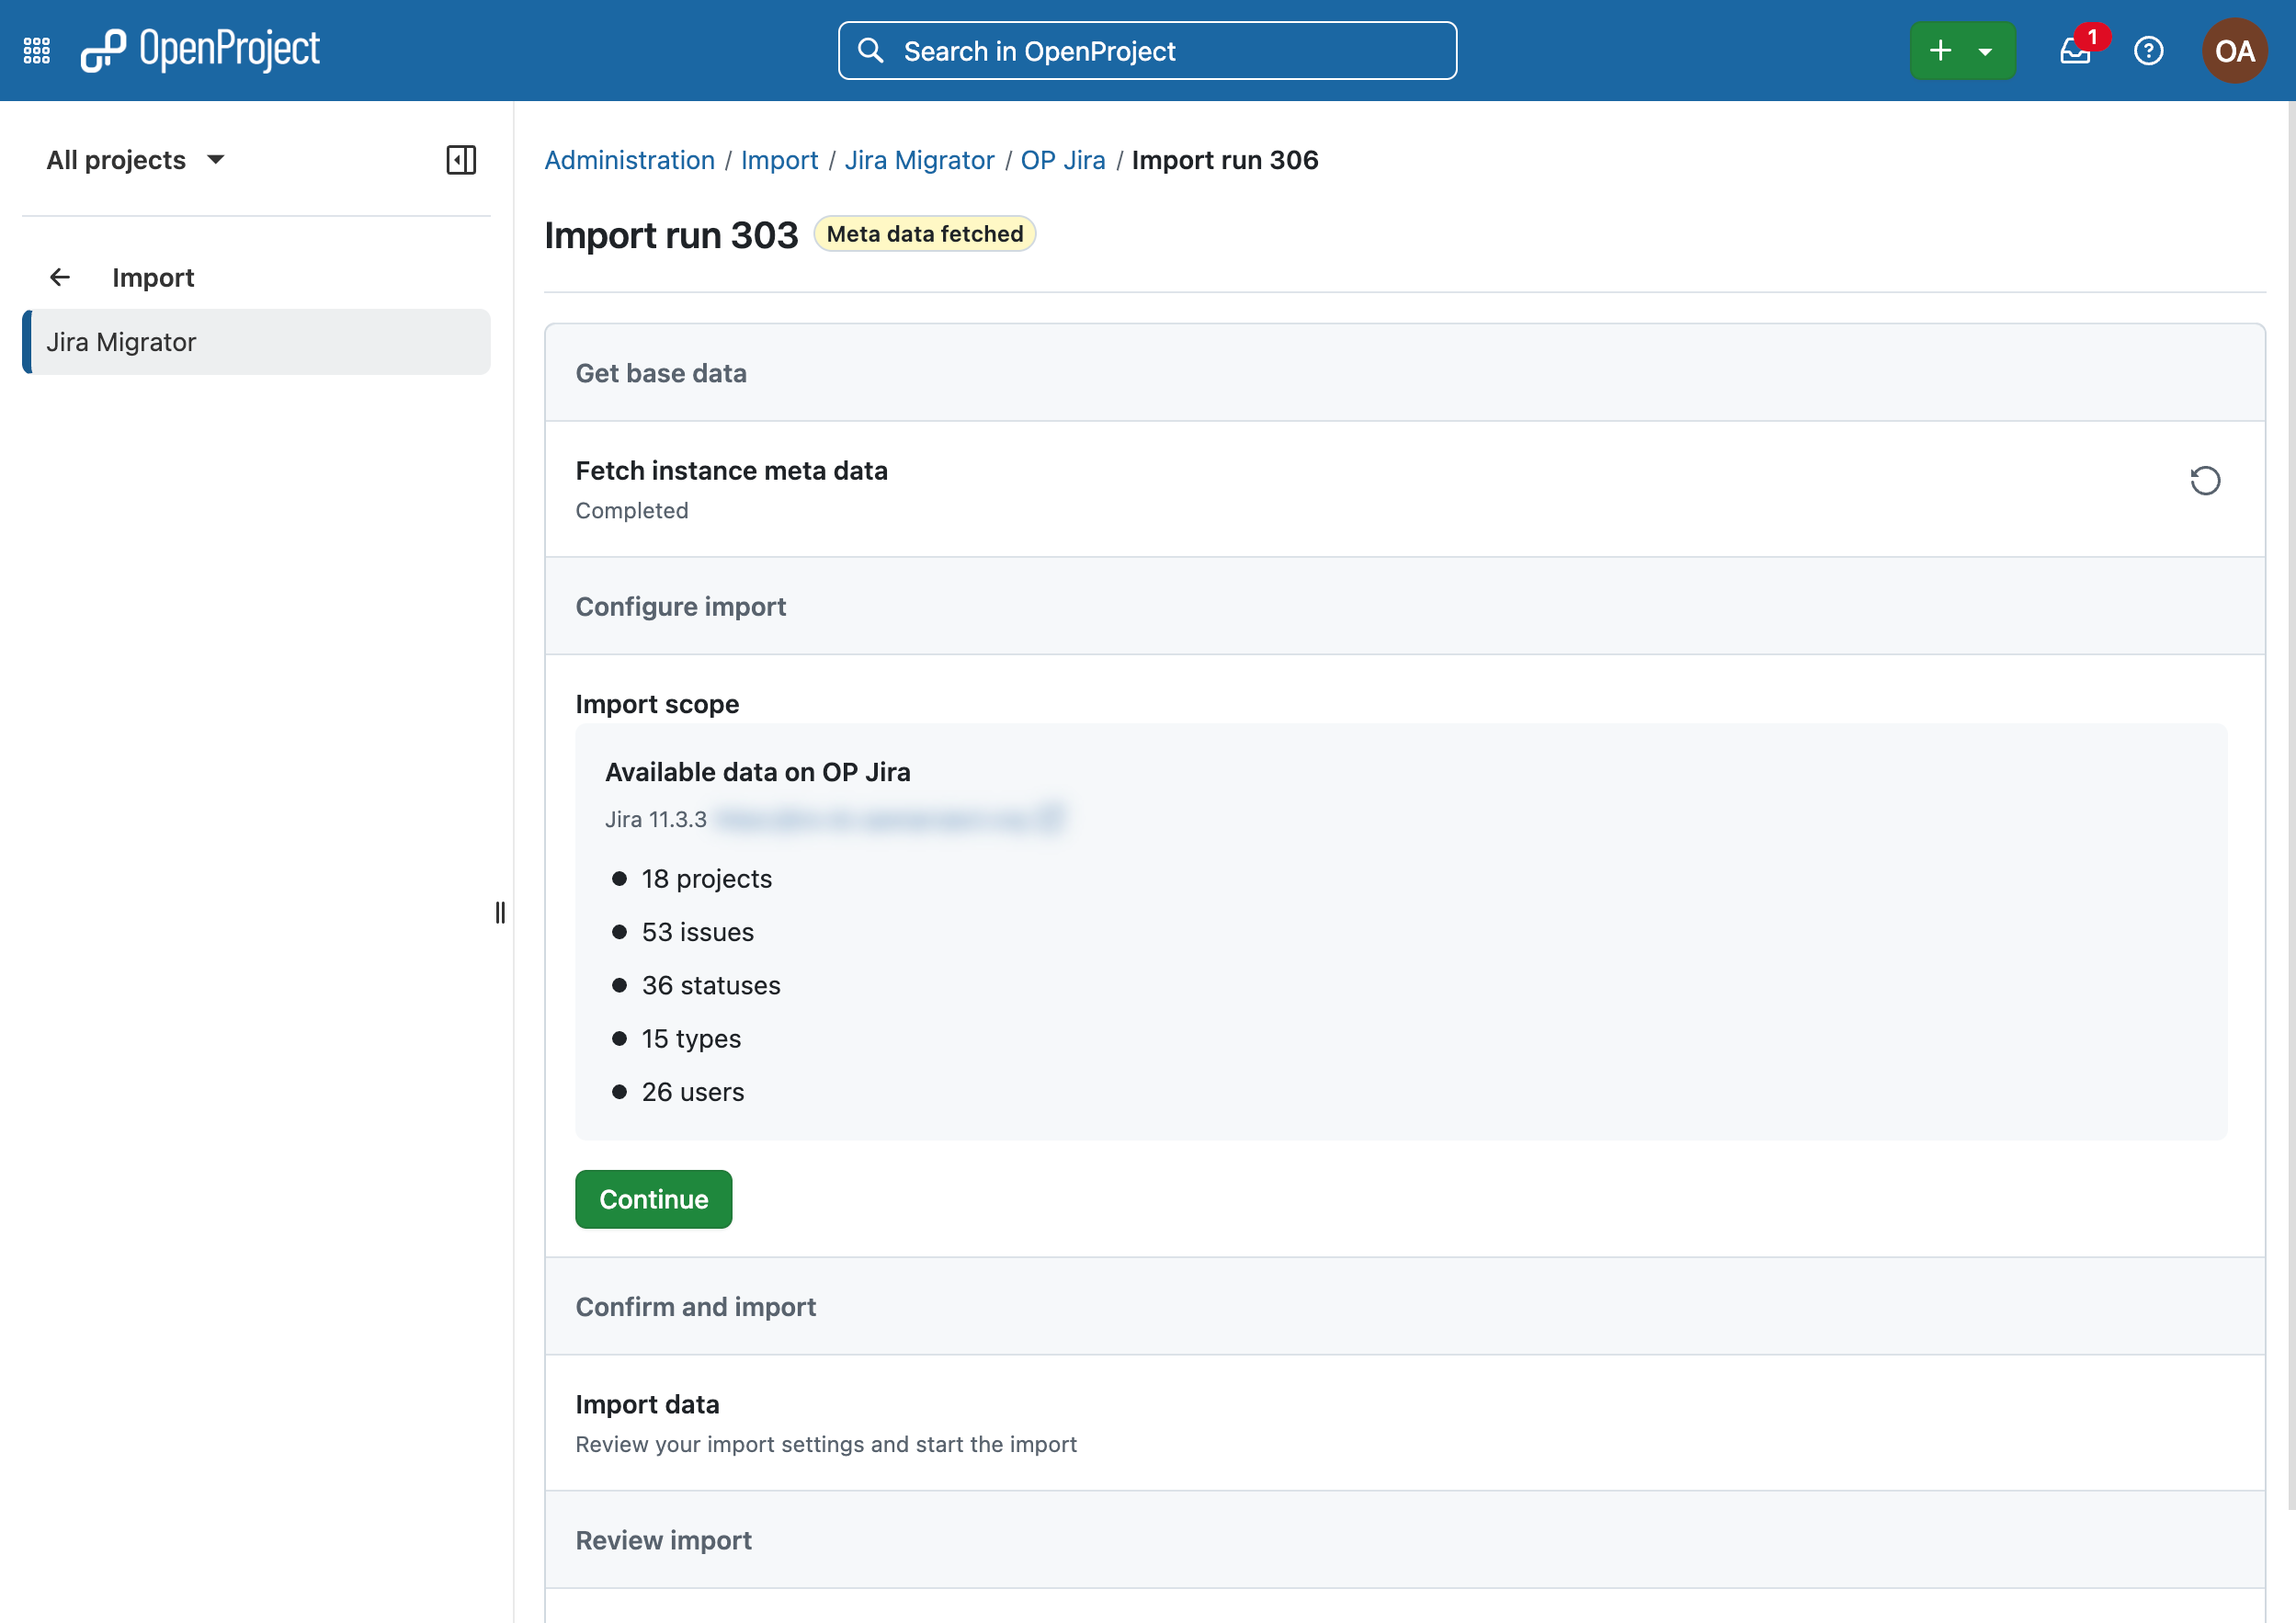Open the create dropdown arrow
The image size is (2296, 1623).
1986,51
